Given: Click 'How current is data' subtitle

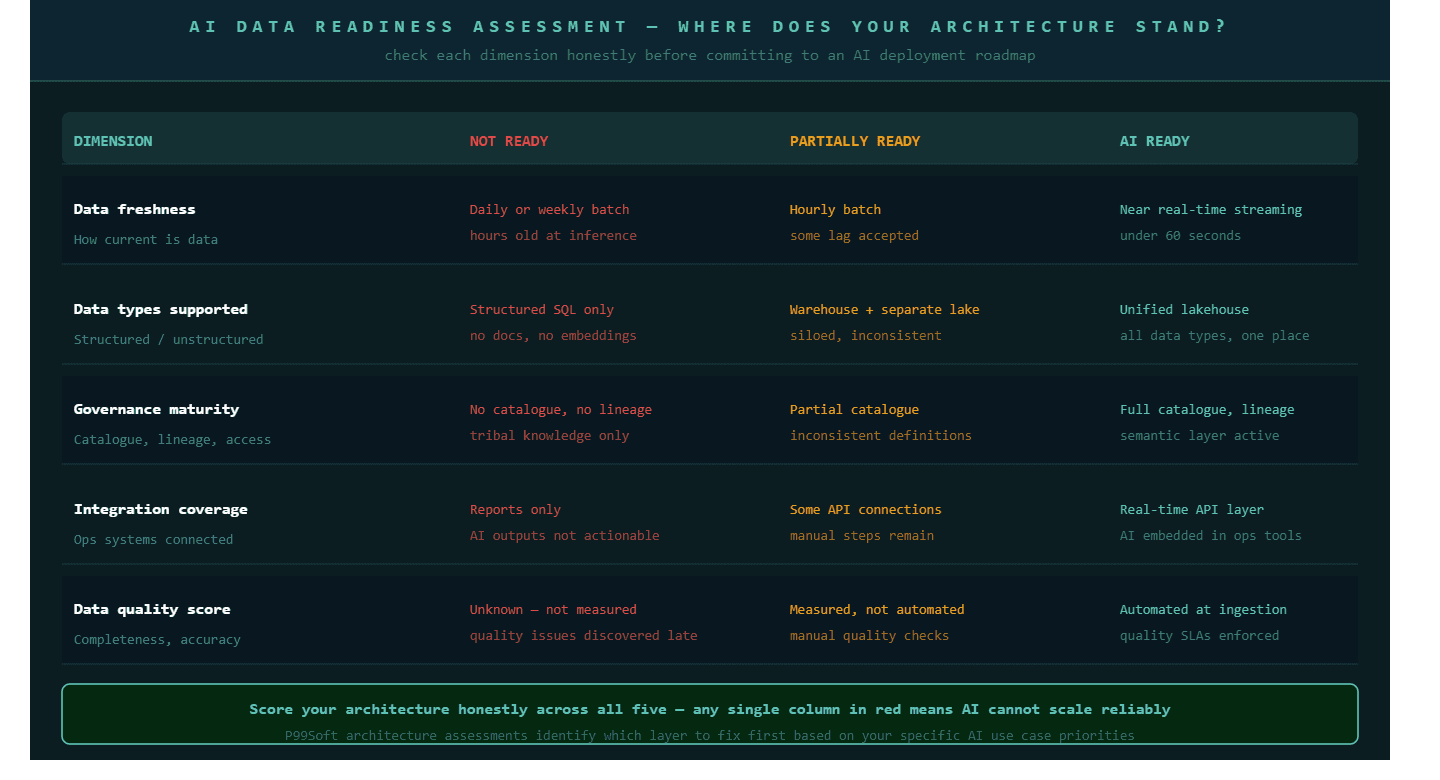Looking at the screenshot, I should pyautogui.click(x=146, y=239).
